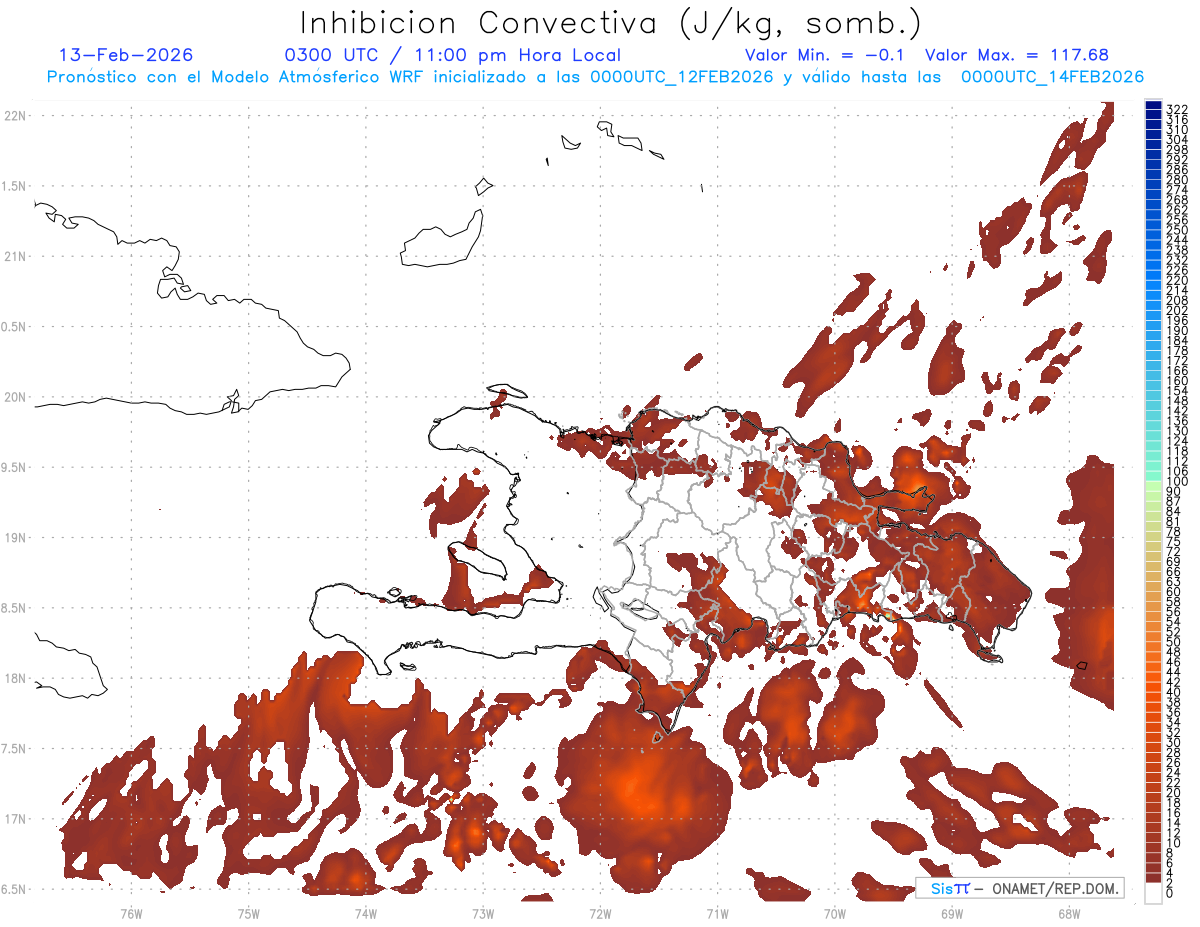Click the 'Valor Max. = 117.68' readout

tap(1017, 55)
